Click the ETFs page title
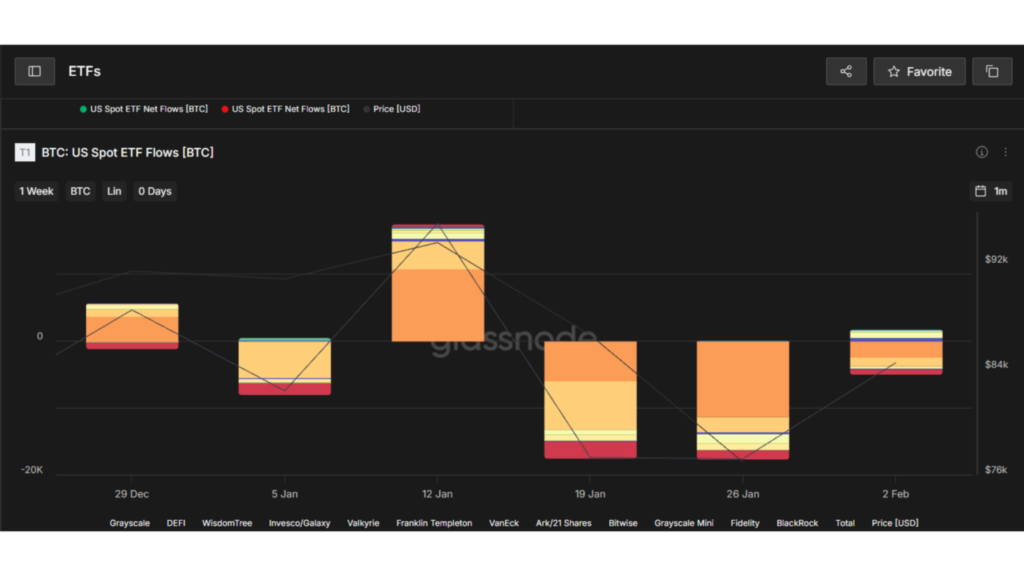Viewport: 1024px width, 576px height. coord(84,71)
